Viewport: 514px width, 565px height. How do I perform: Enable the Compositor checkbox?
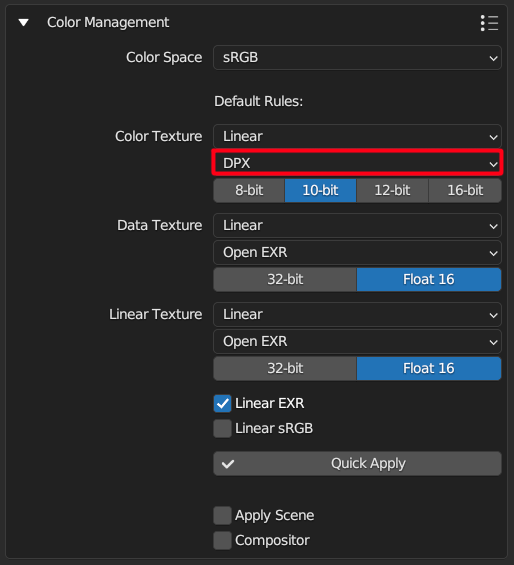222,540
